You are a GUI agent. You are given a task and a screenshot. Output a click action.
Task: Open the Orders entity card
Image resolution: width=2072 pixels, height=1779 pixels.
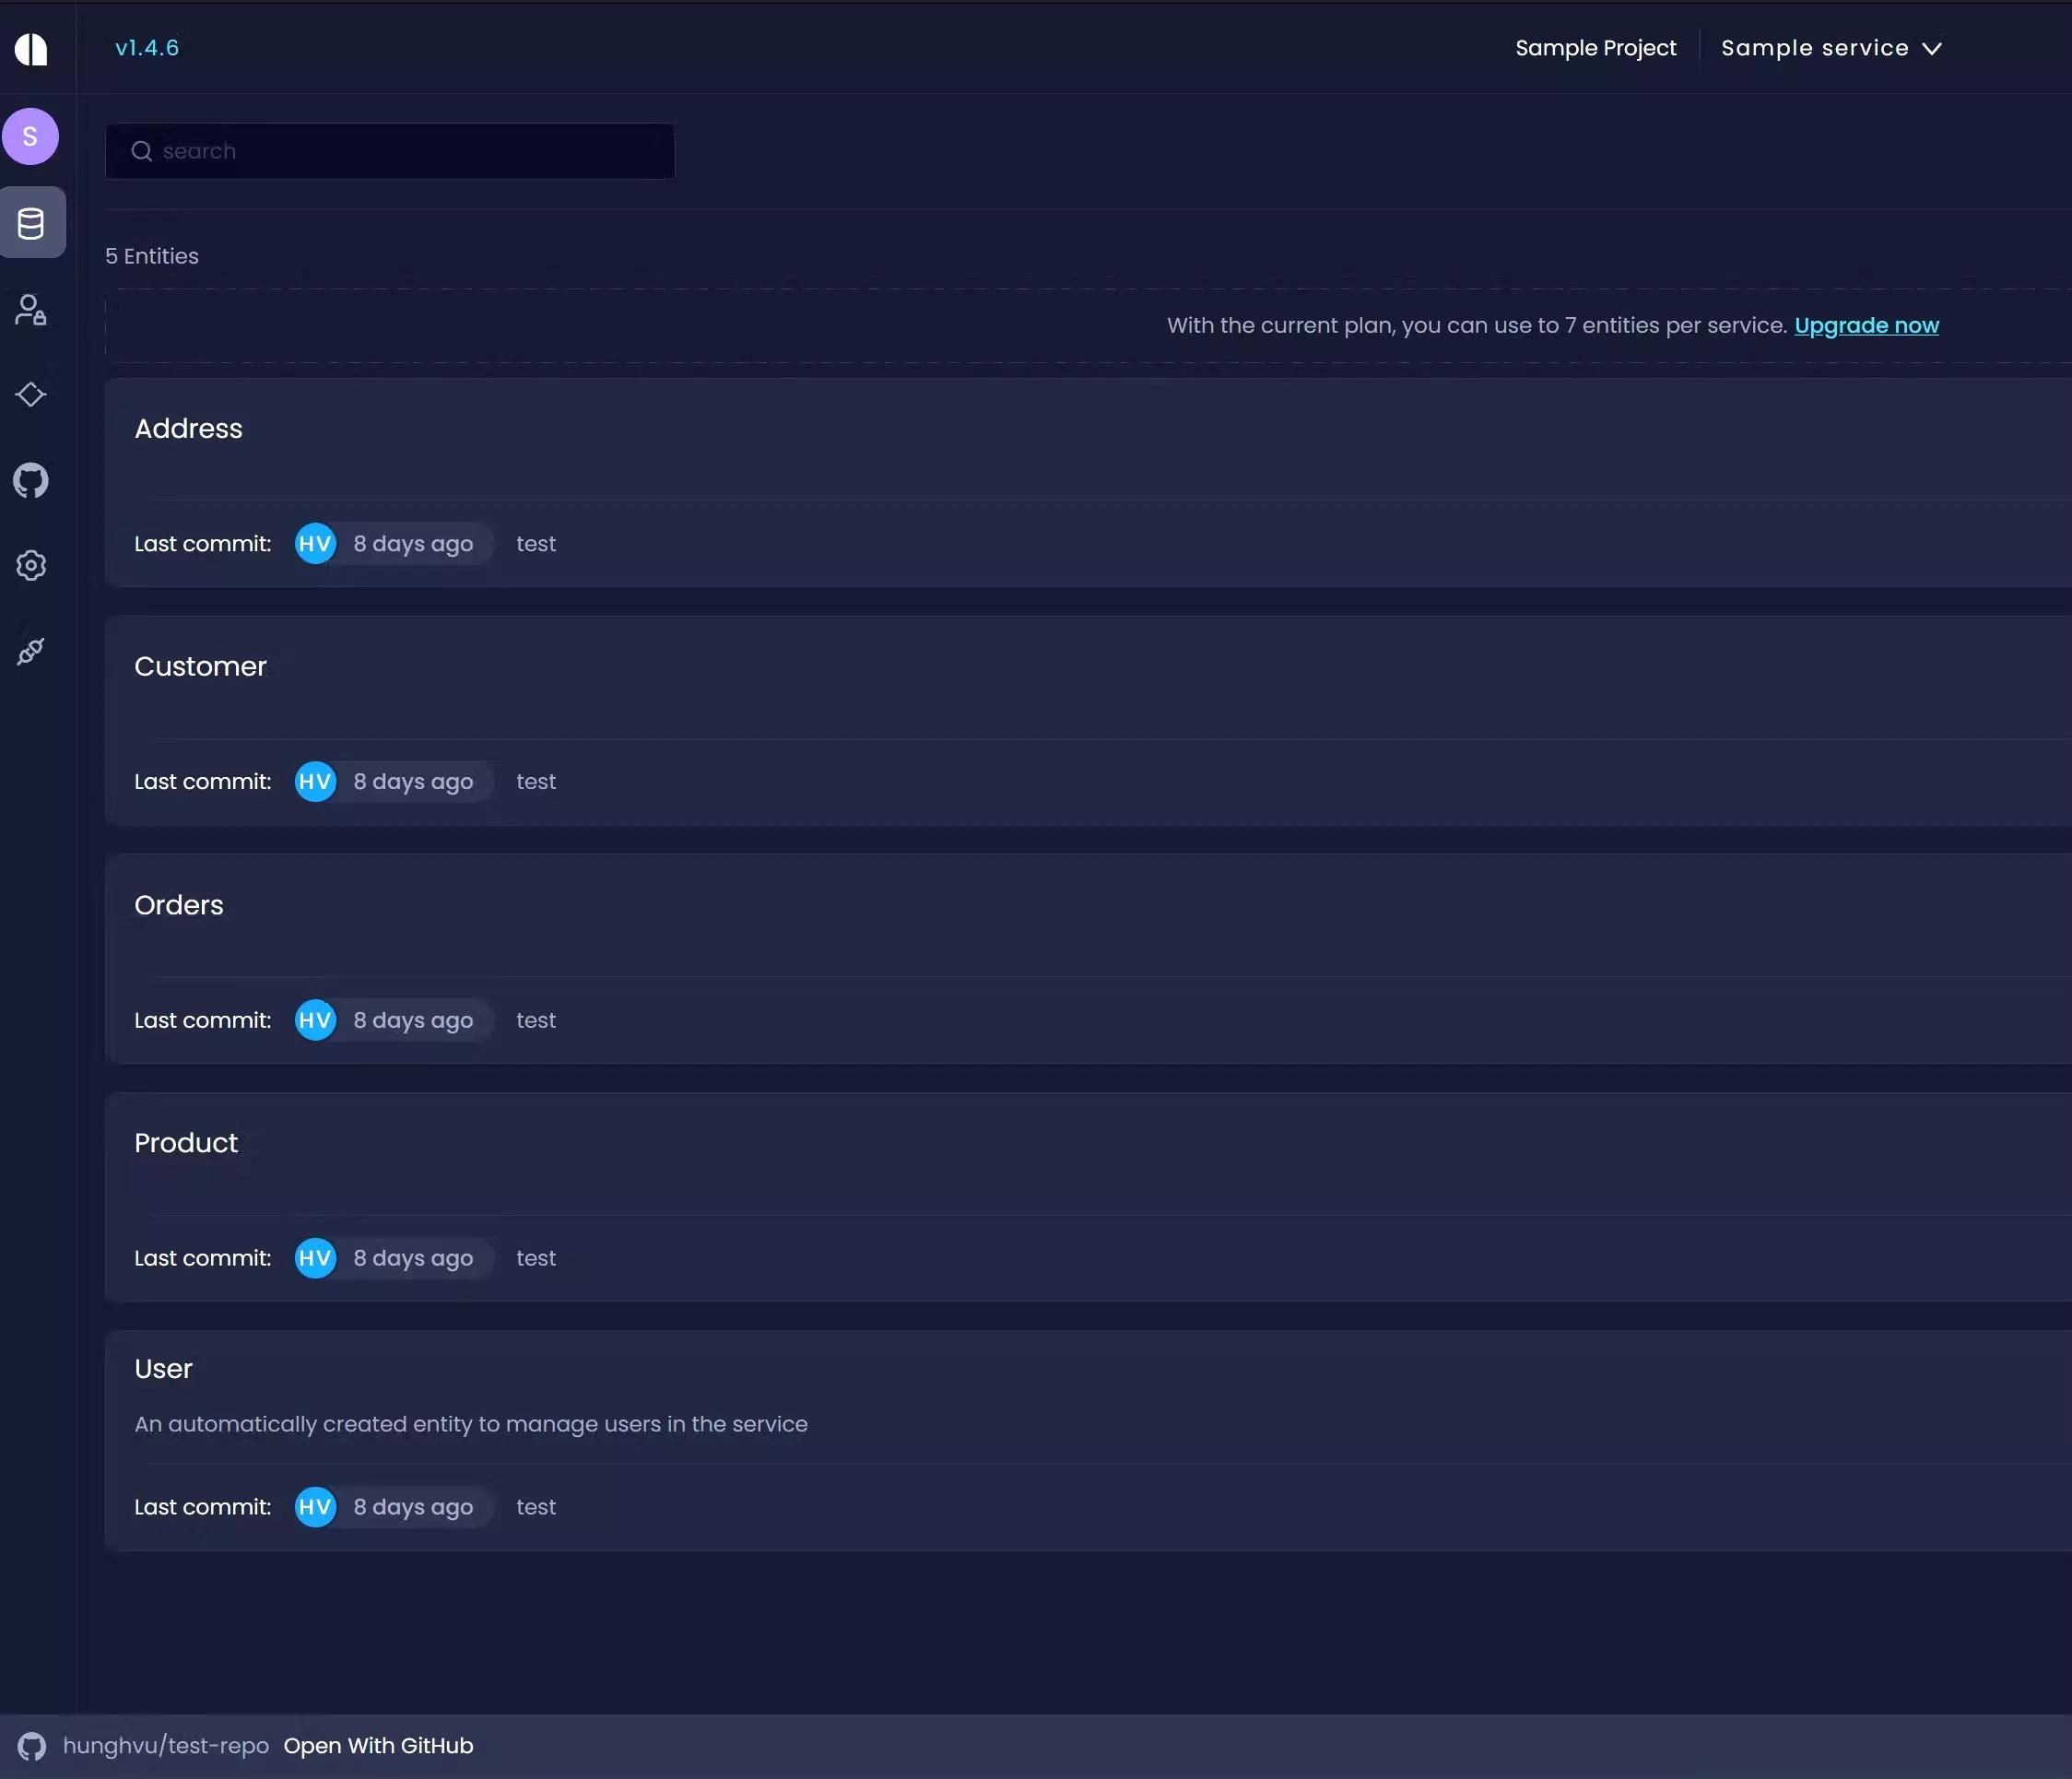click(x=179, y=905)
